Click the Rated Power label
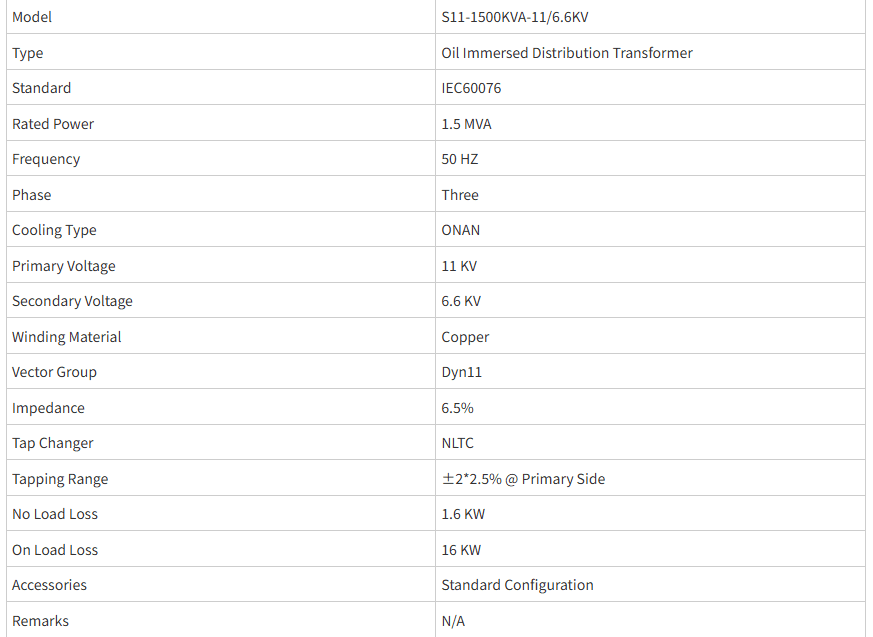This screenshot has width=873, height=637. click(x=53, y=124)
